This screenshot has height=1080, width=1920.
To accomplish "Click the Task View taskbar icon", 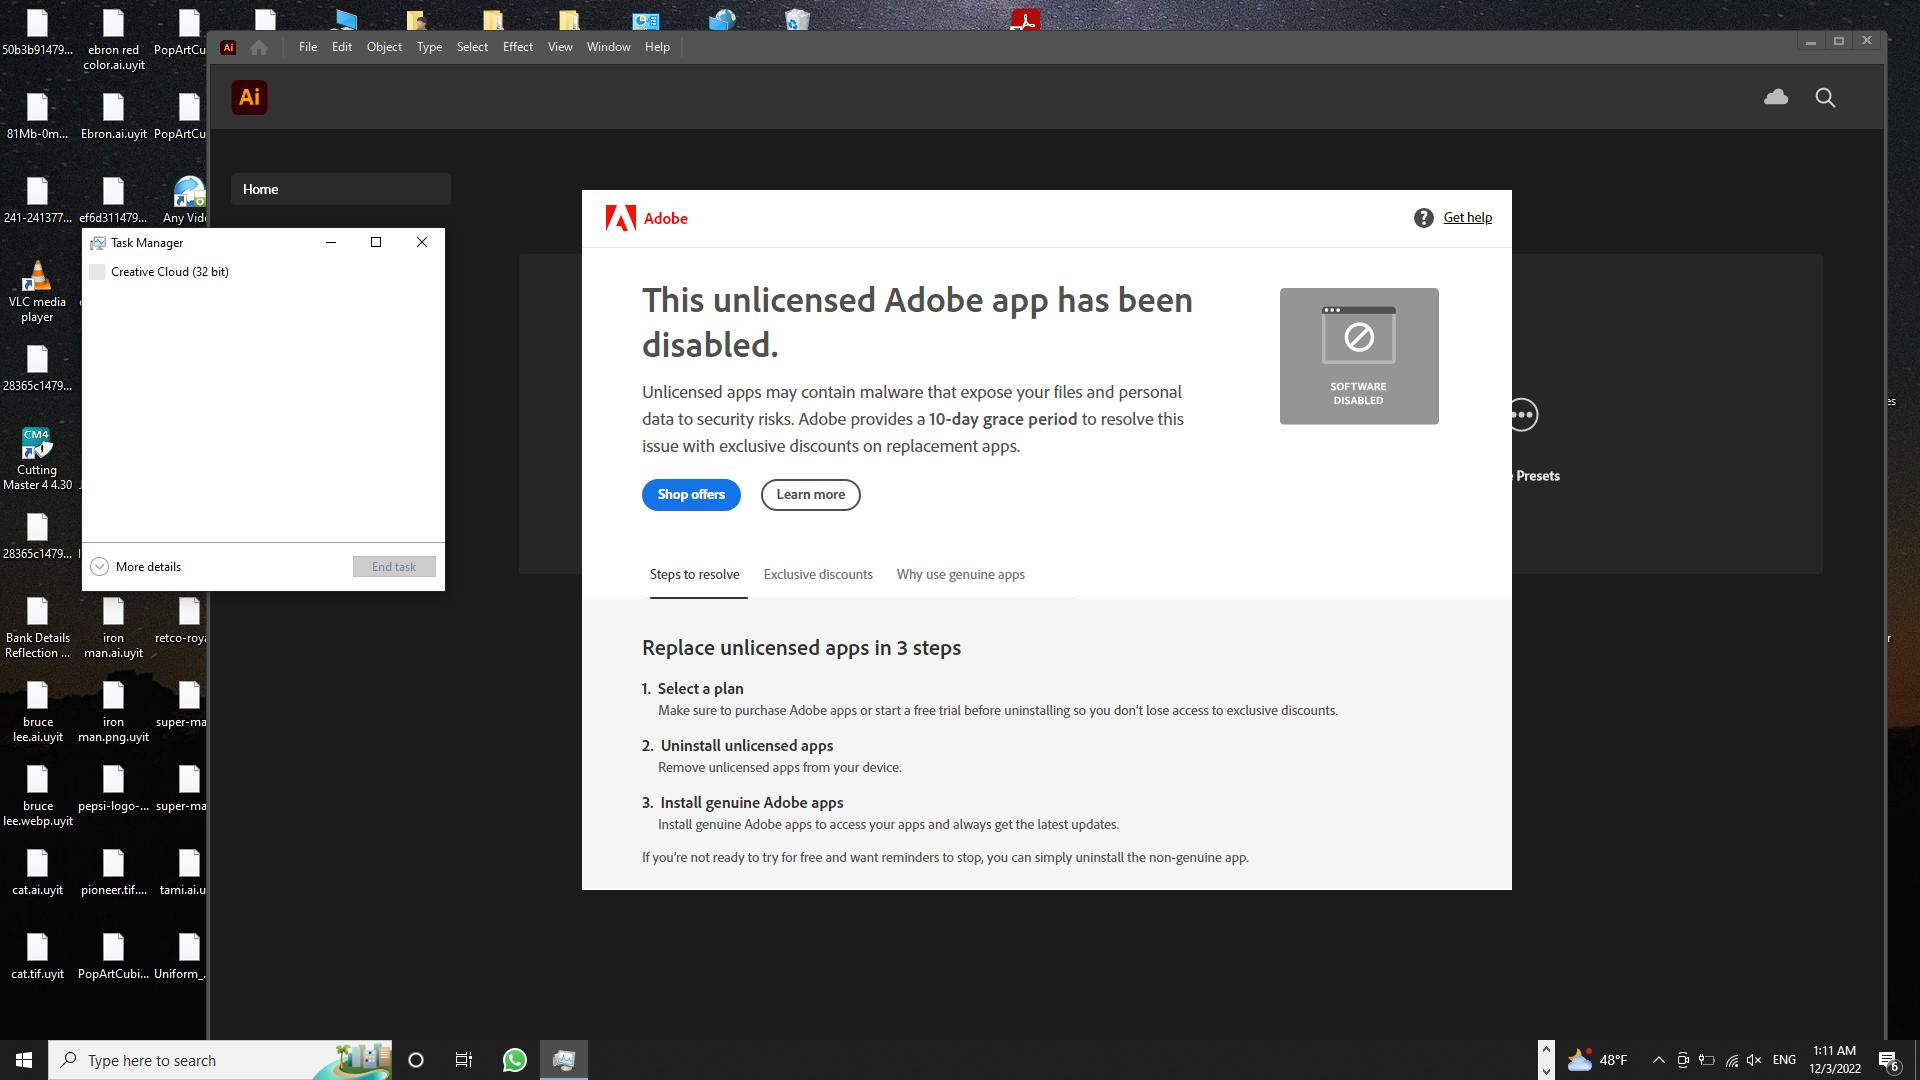I will 464,1060.
